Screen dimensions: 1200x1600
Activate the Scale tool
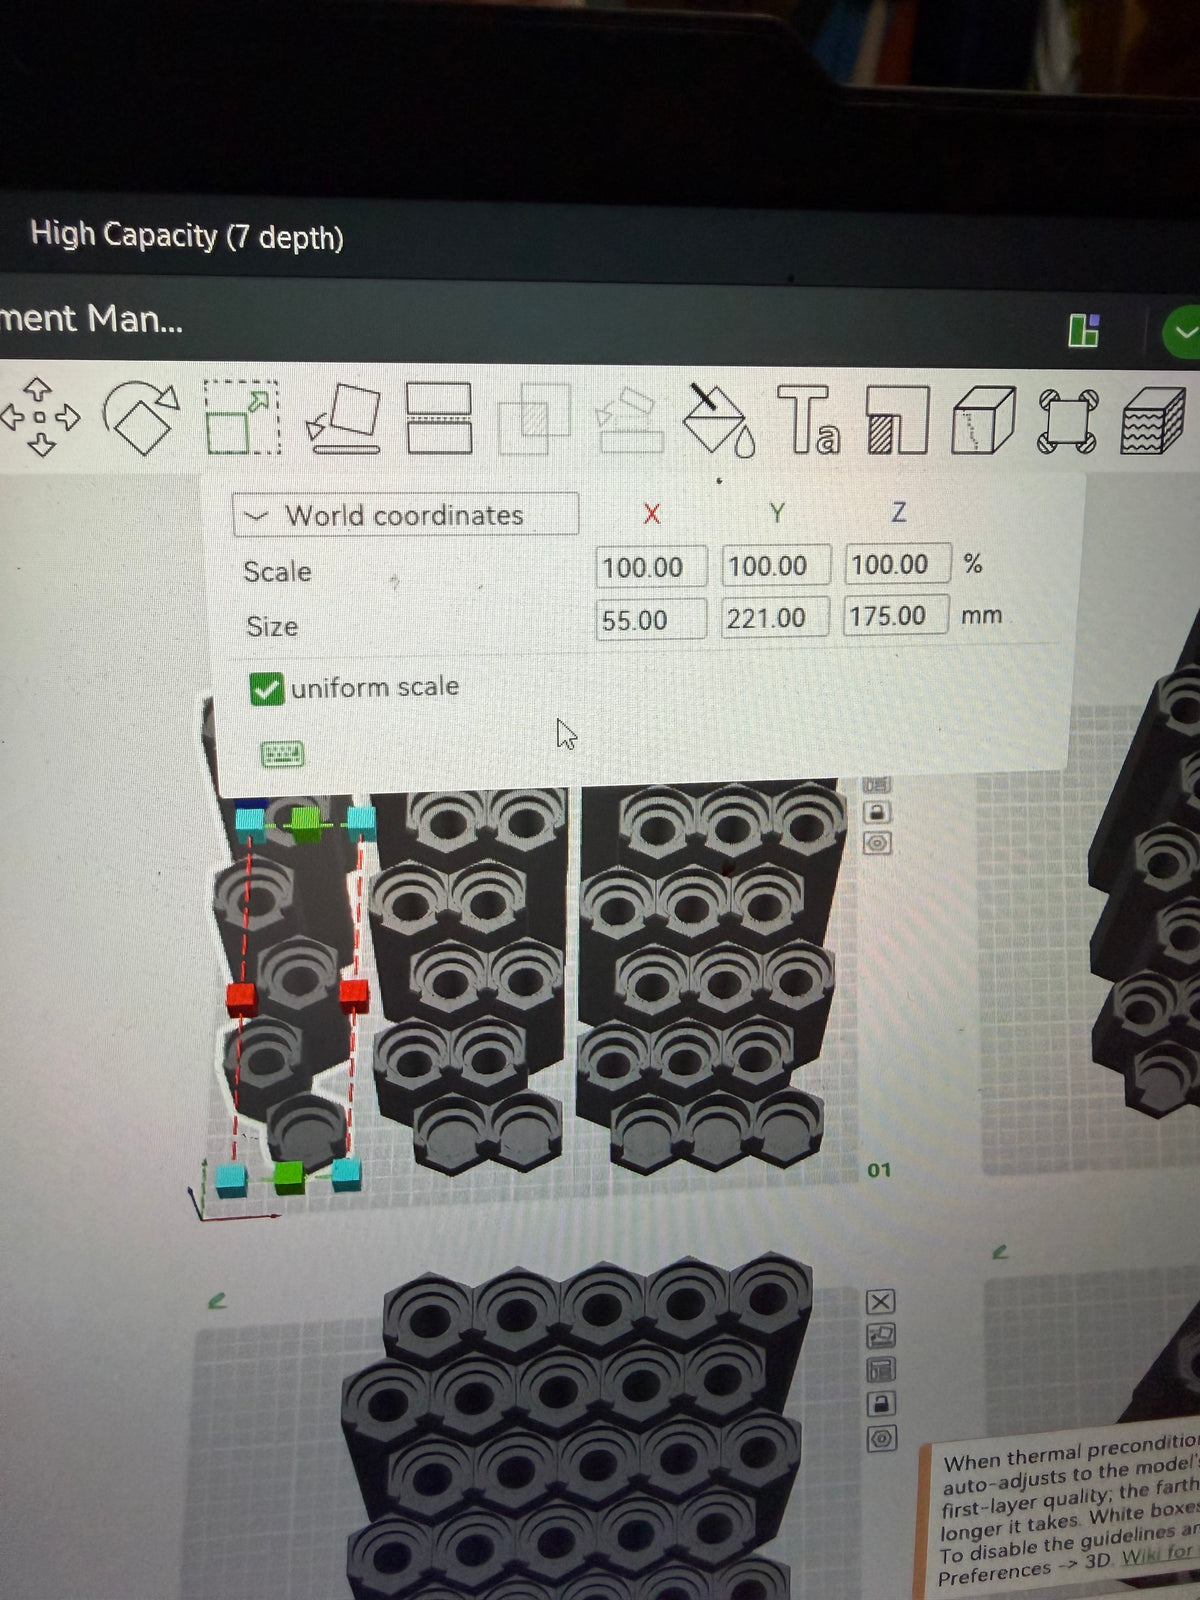coord(241,417)
